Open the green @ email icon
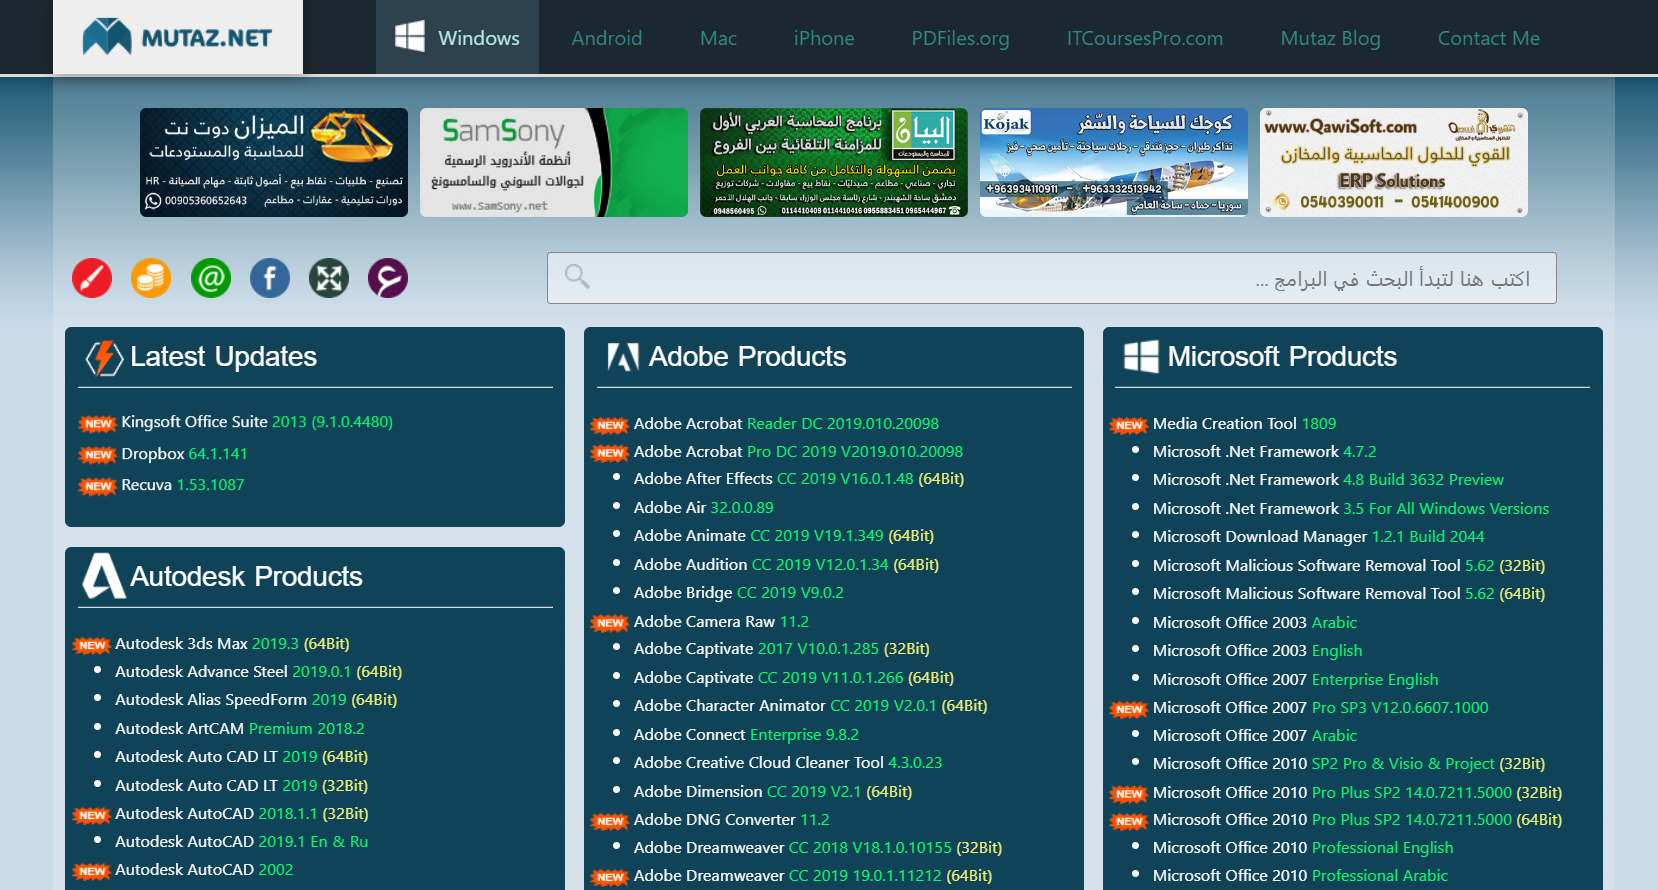This screenshot has height=890, width=1658. click(211, 278)
